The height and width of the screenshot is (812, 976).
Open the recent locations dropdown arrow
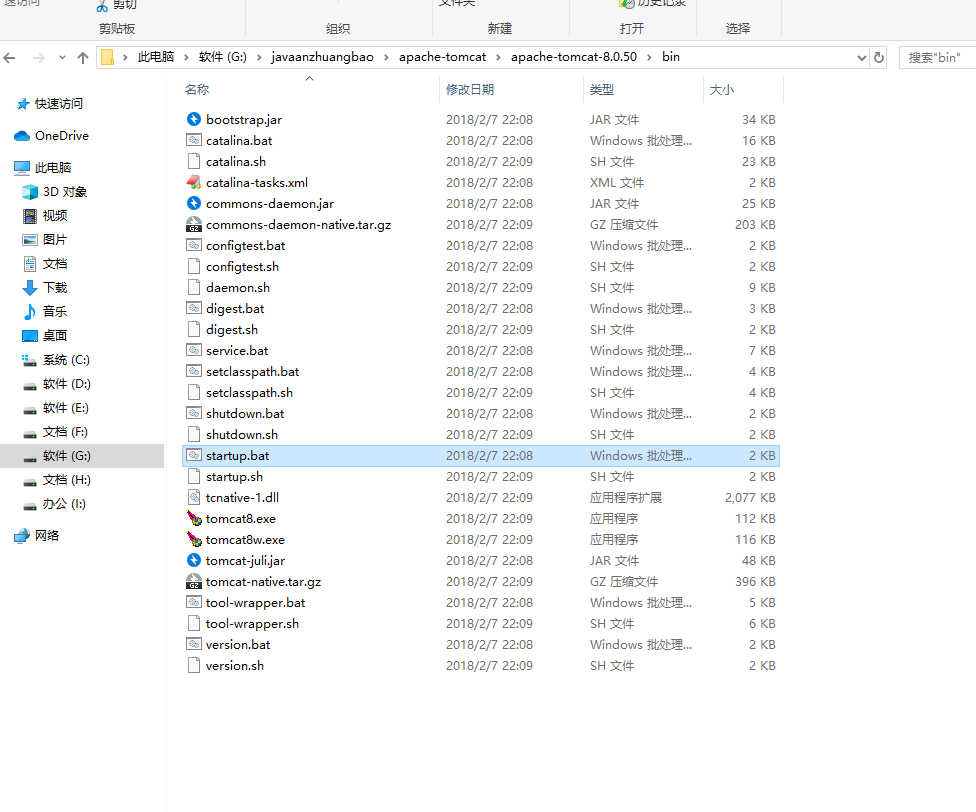click(x=62, y=58)
